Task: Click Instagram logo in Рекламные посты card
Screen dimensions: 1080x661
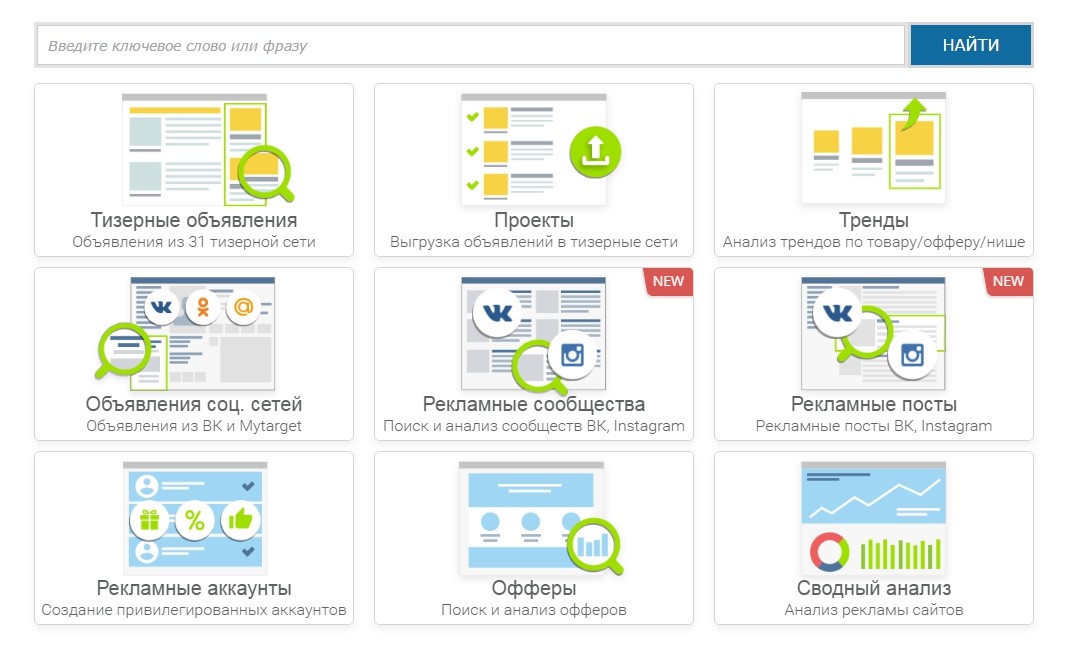Action: click(x=912, y=355)
